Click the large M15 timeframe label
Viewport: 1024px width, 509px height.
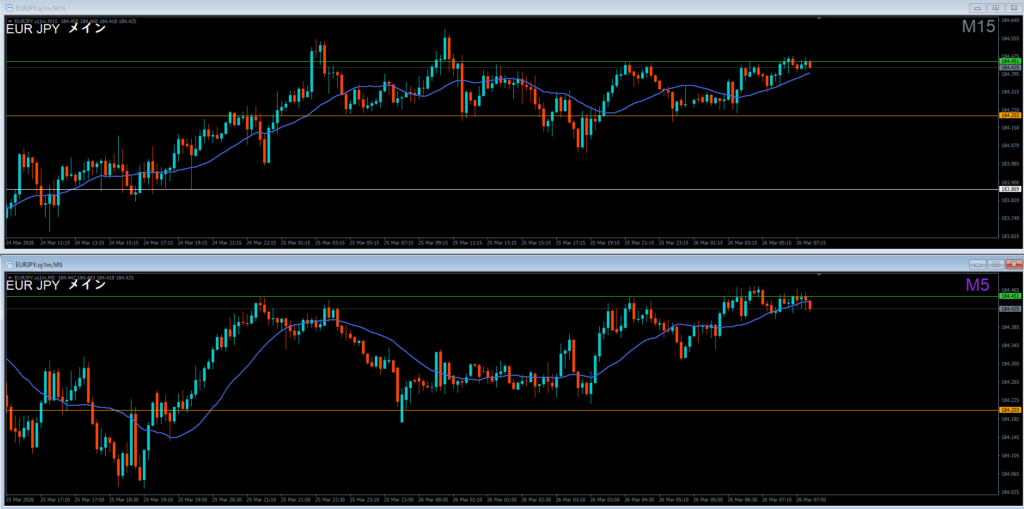point(978,28)
